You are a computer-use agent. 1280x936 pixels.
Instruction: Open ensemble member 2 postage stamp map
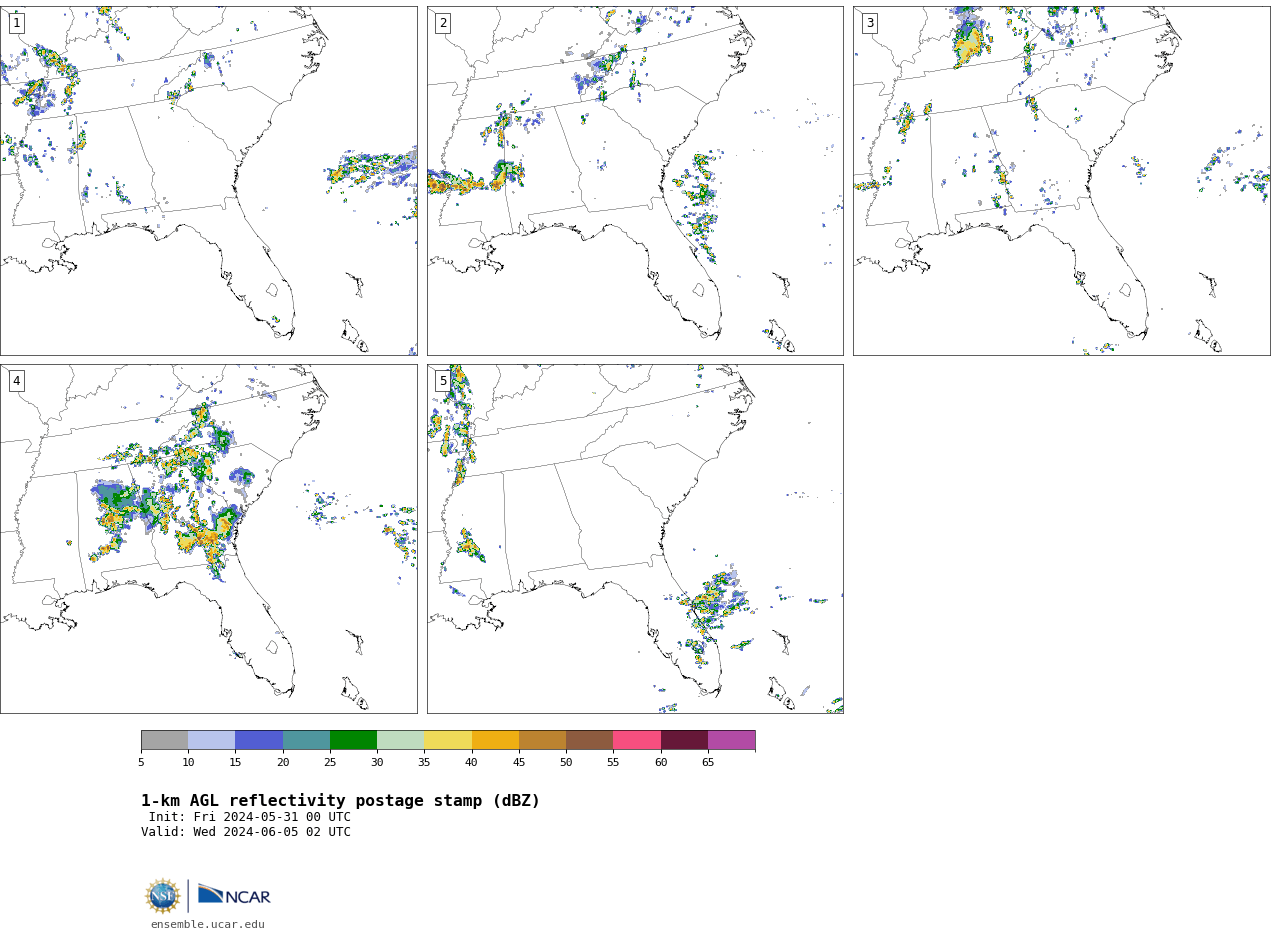635,181
